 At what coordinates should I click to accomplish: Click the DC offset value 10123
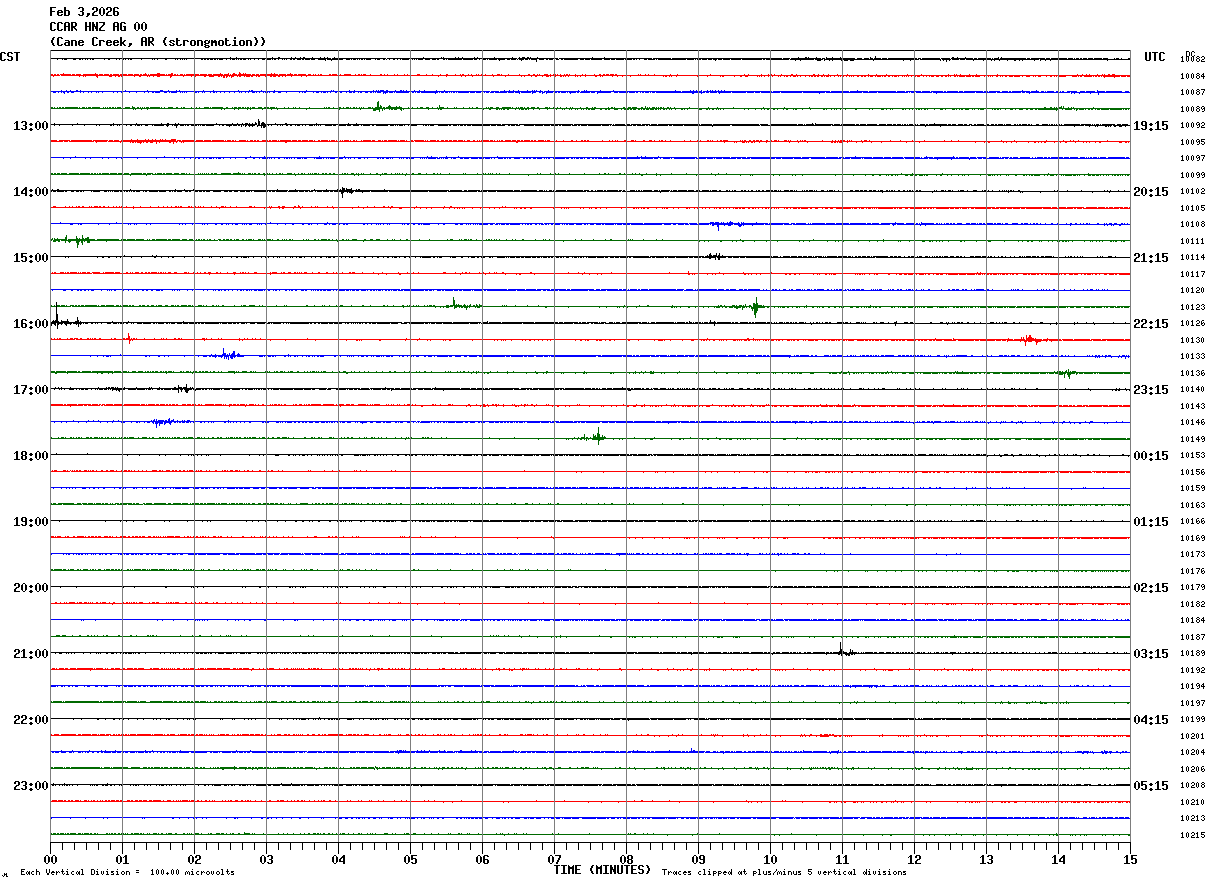[1192, 307]
